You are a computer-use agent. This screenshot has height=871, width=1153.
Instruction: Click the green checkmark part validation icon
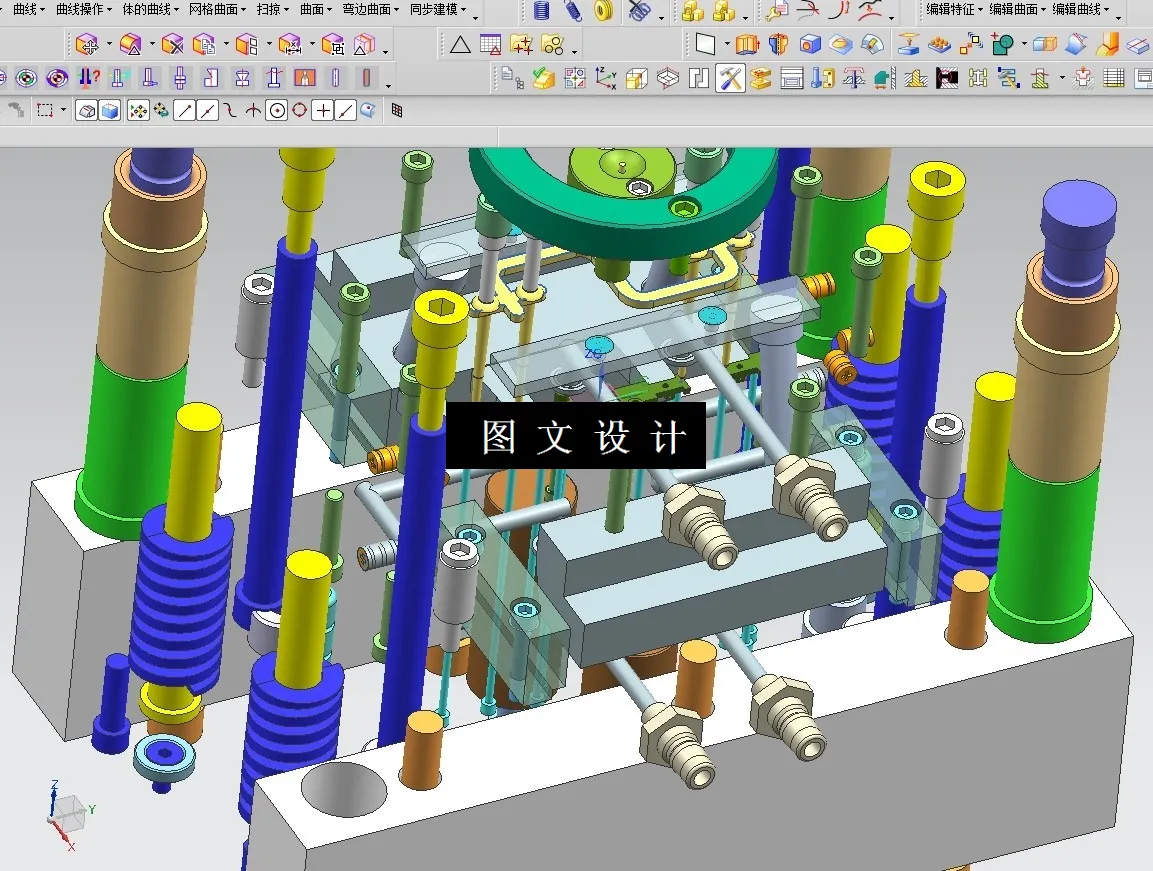[543, 78]
